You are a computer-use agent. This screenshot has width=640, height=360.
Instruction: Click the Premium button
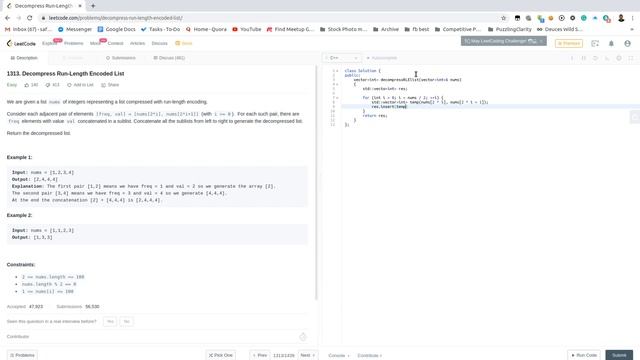click(x=569, y=43)
